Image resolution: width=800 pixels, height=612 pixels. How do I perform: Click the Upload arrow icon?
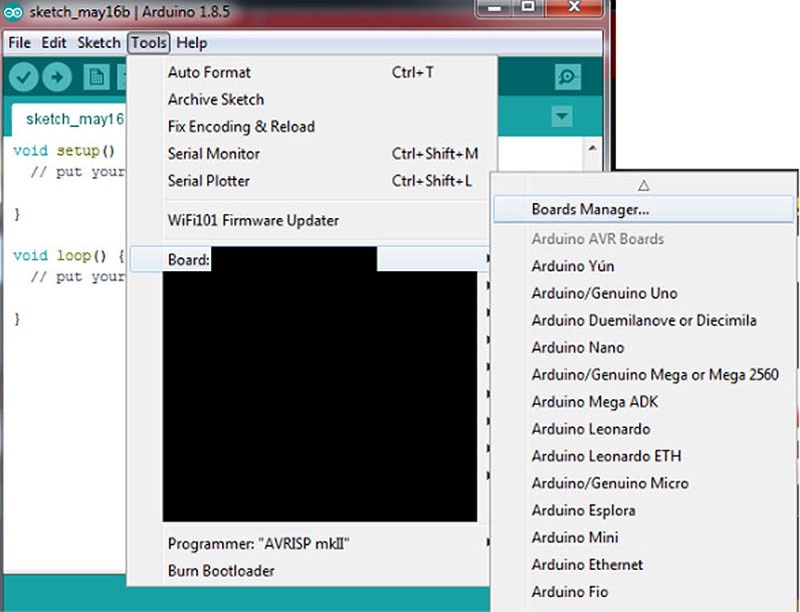click(x=57, y=76)
